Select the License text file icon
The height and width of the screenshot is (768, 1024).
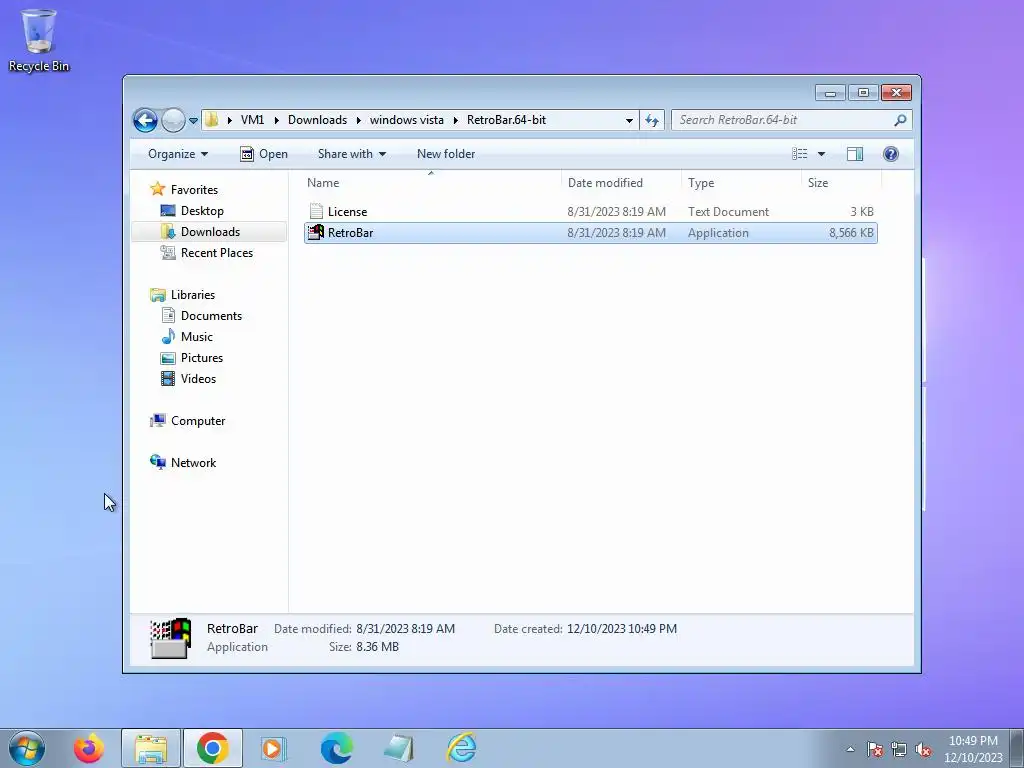(316, 211)
